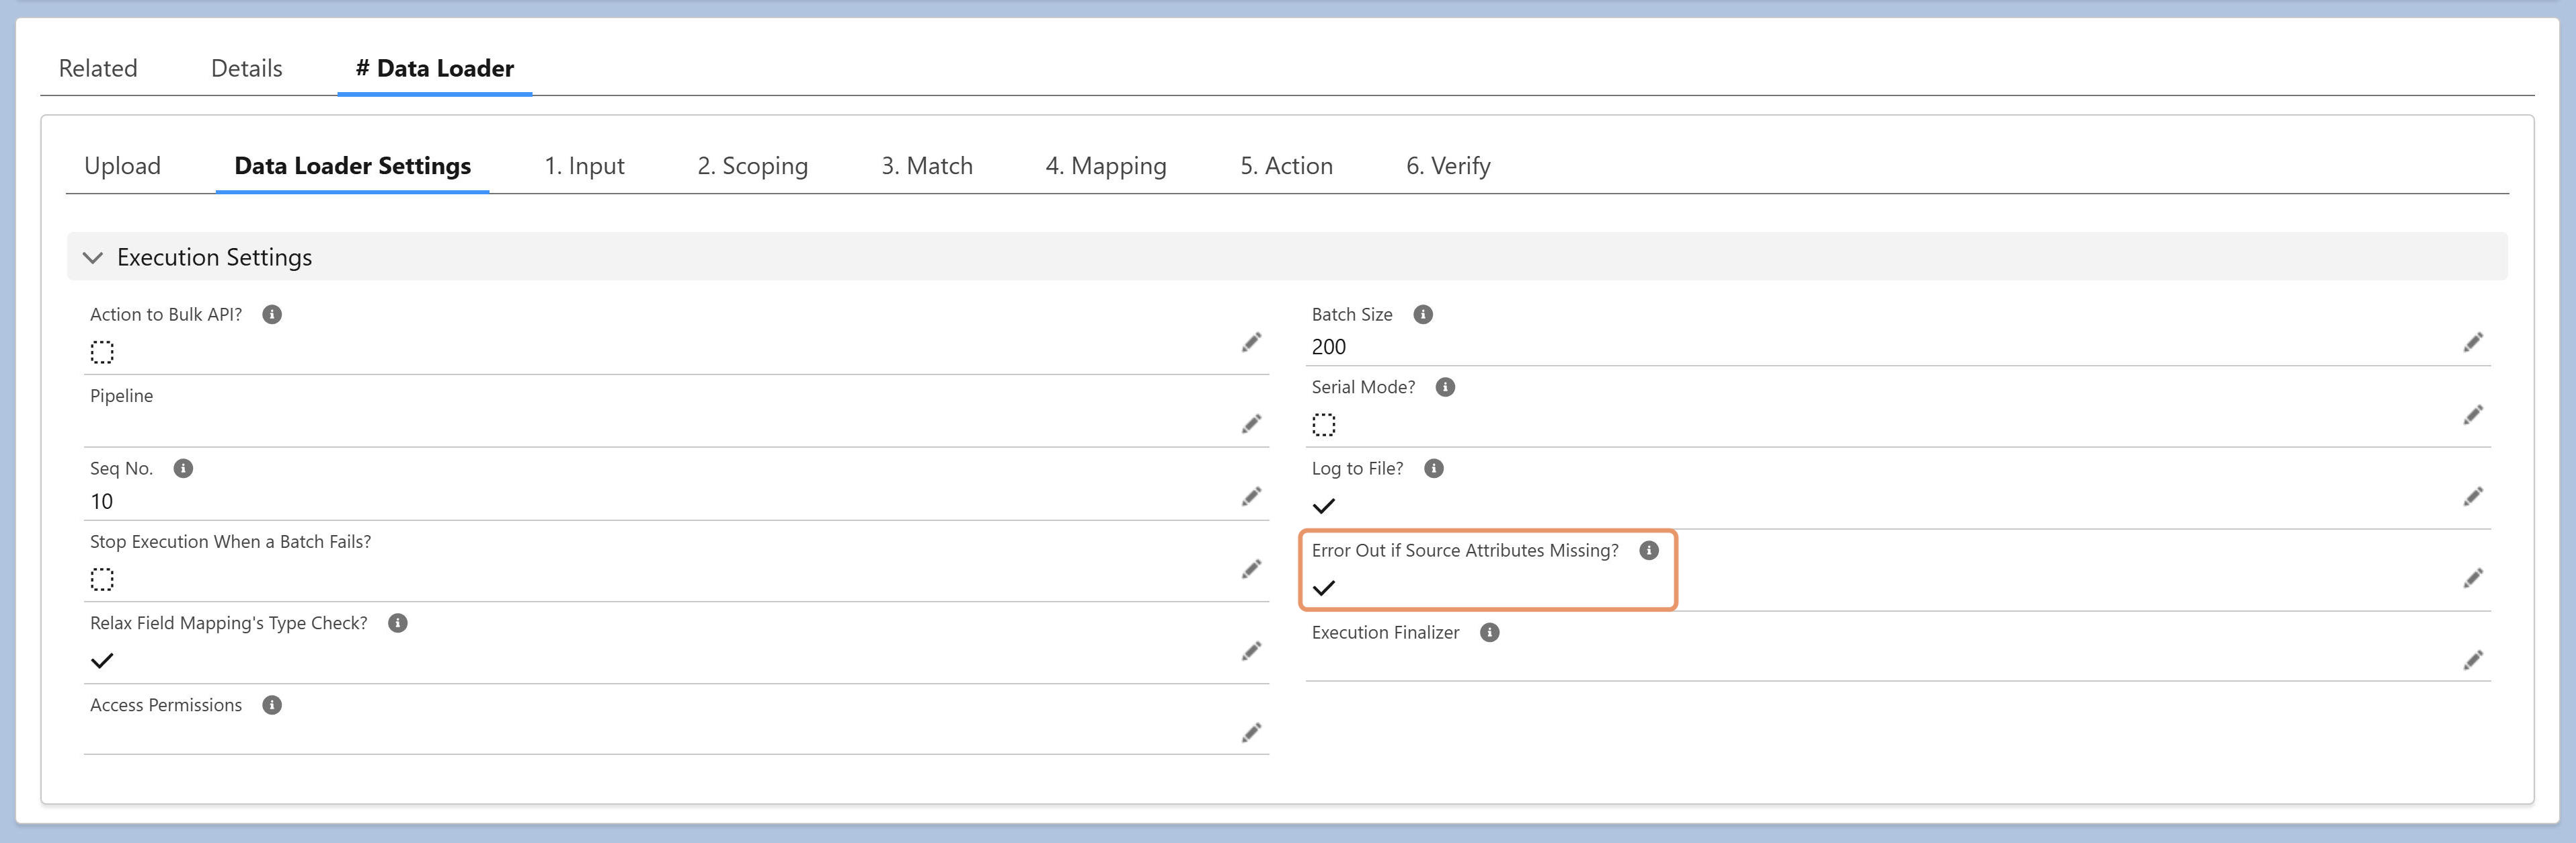Viewport: 2576px width, 843px height.
Task: Switch to the Upload tab
Action: (122, 166)
